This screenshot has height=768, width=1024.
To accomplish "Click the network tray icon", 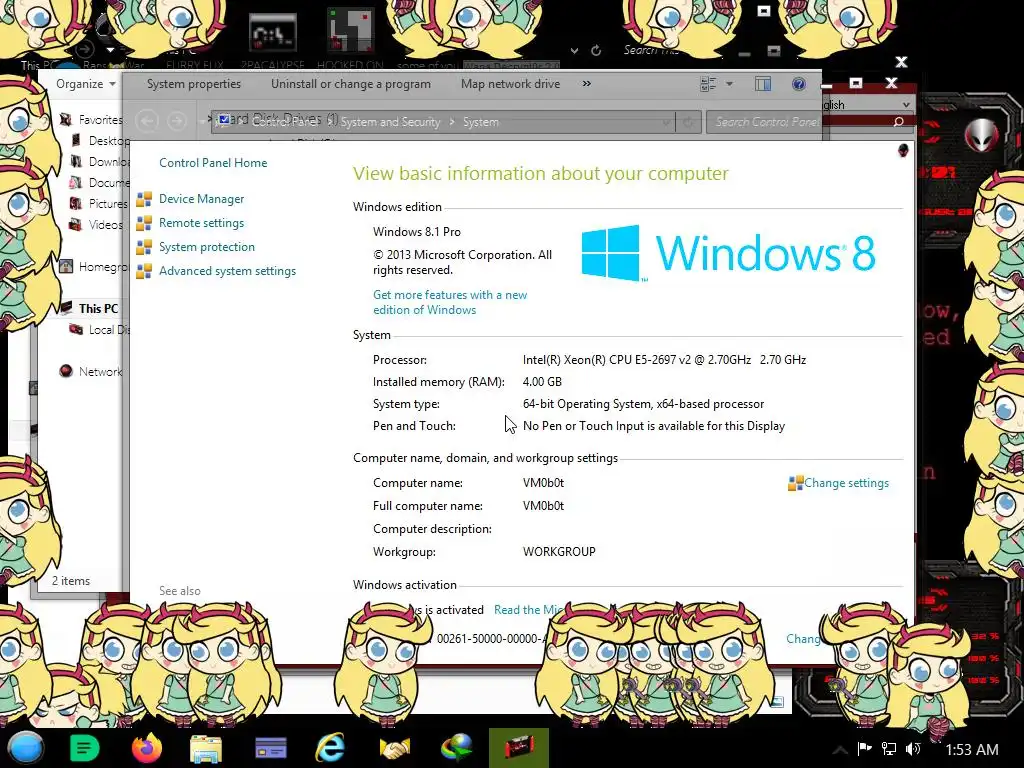I will pos(888,749).
